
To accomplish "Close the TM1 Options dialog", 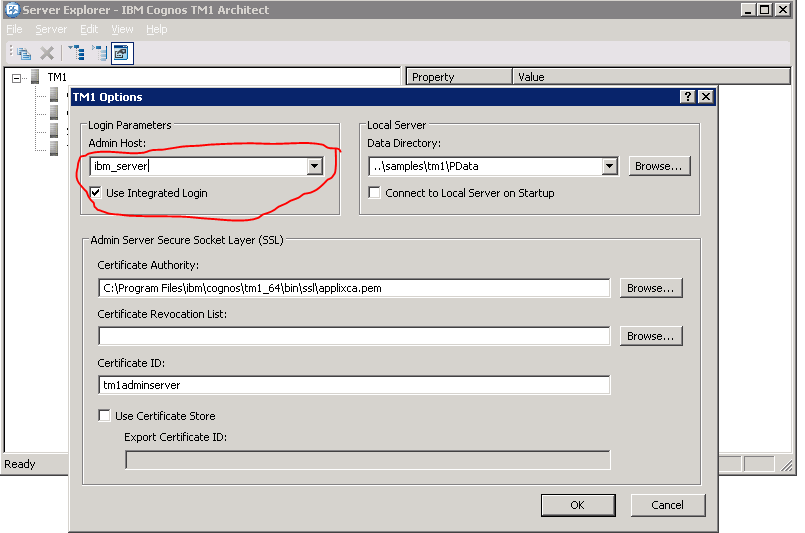I will click(x=706, y=97).
